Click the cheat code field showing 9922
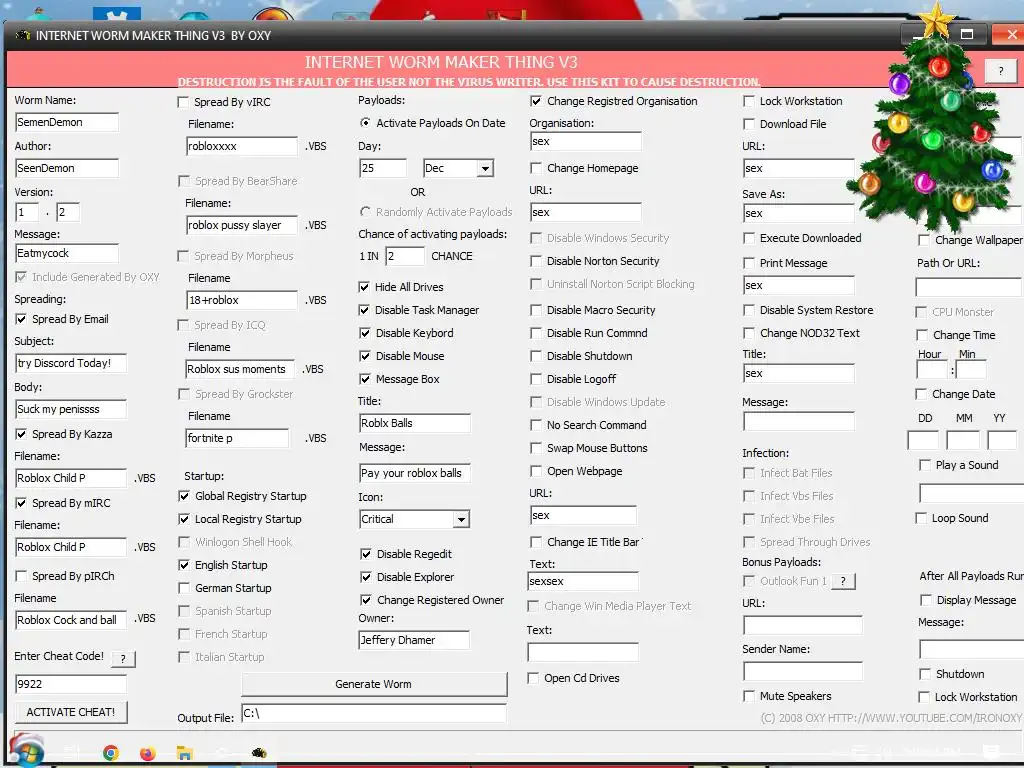1024x768 pixels. (x=71, y=684)
